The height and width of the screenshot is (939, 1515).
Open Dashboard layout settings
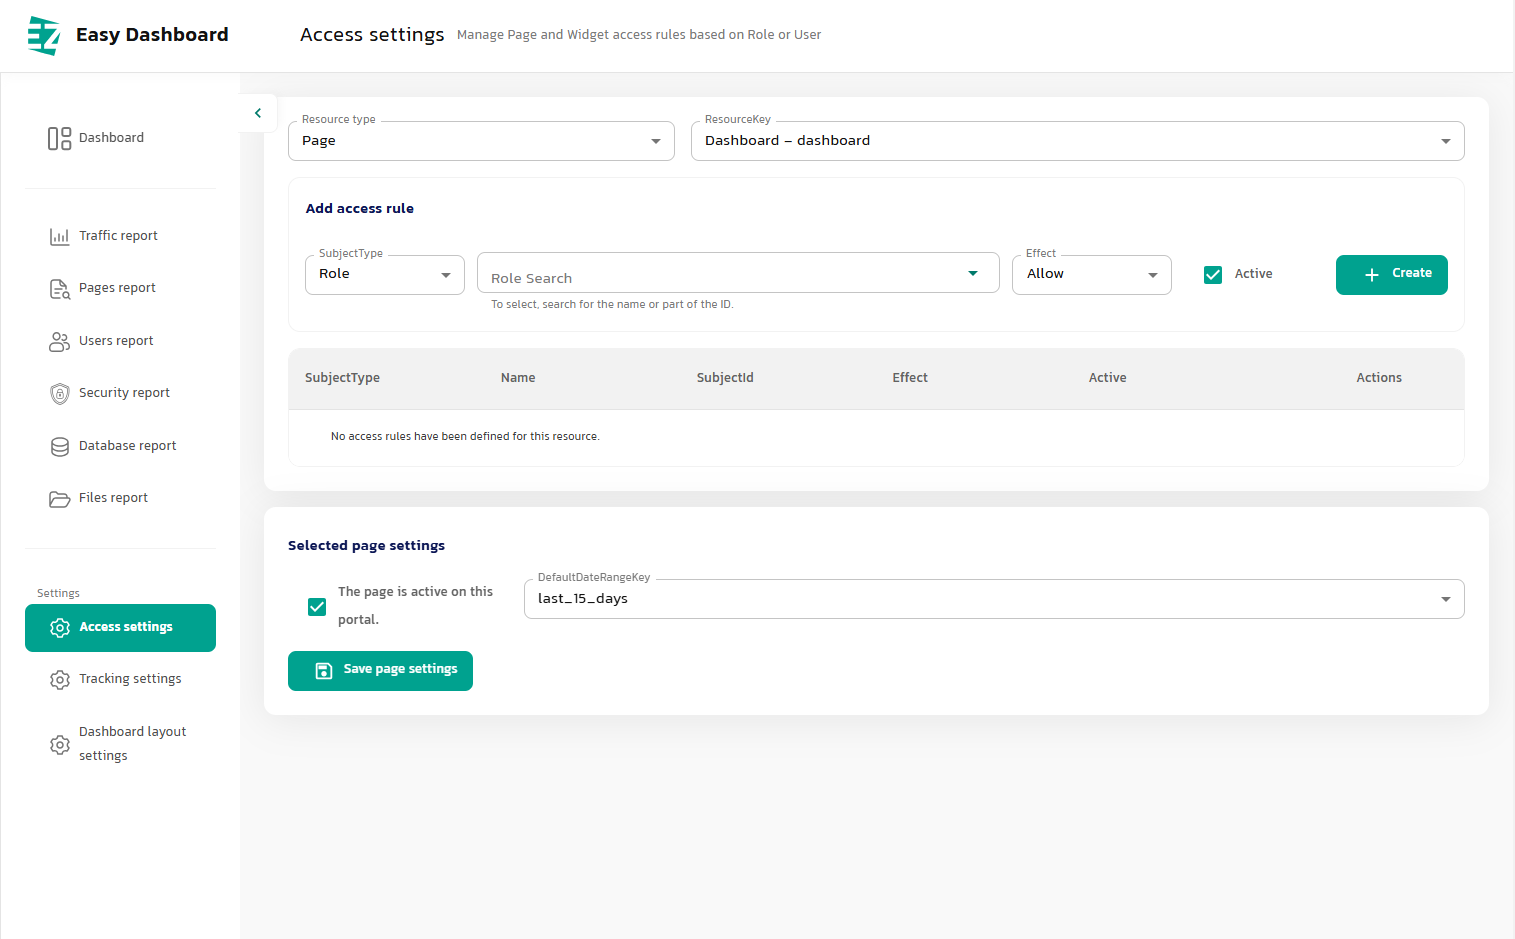(120, 744)
